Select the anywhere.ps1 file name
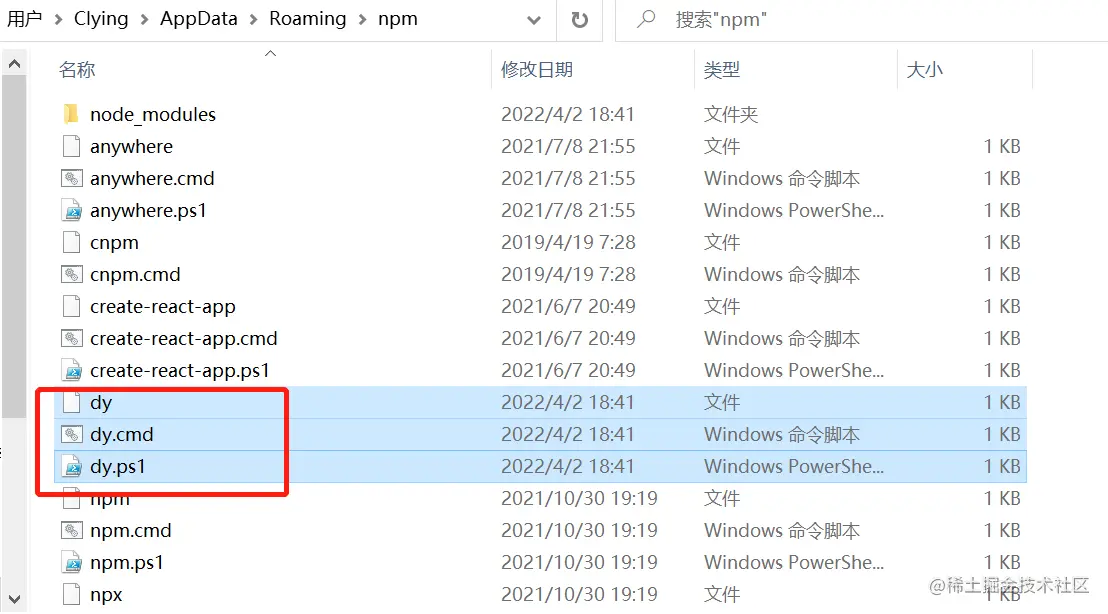This screenshot has width=1108, height=614. [148, 211]
